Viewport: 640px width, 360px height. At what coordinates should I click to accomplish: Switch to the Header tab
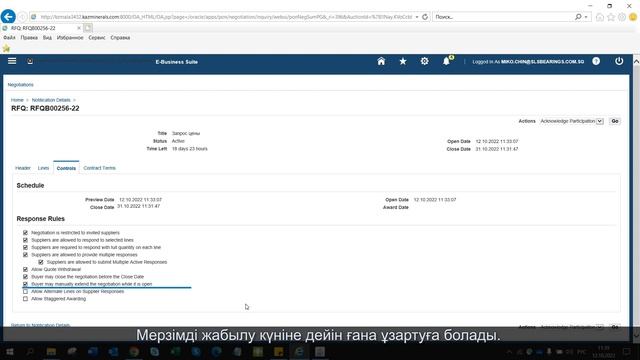pos(23,168)
